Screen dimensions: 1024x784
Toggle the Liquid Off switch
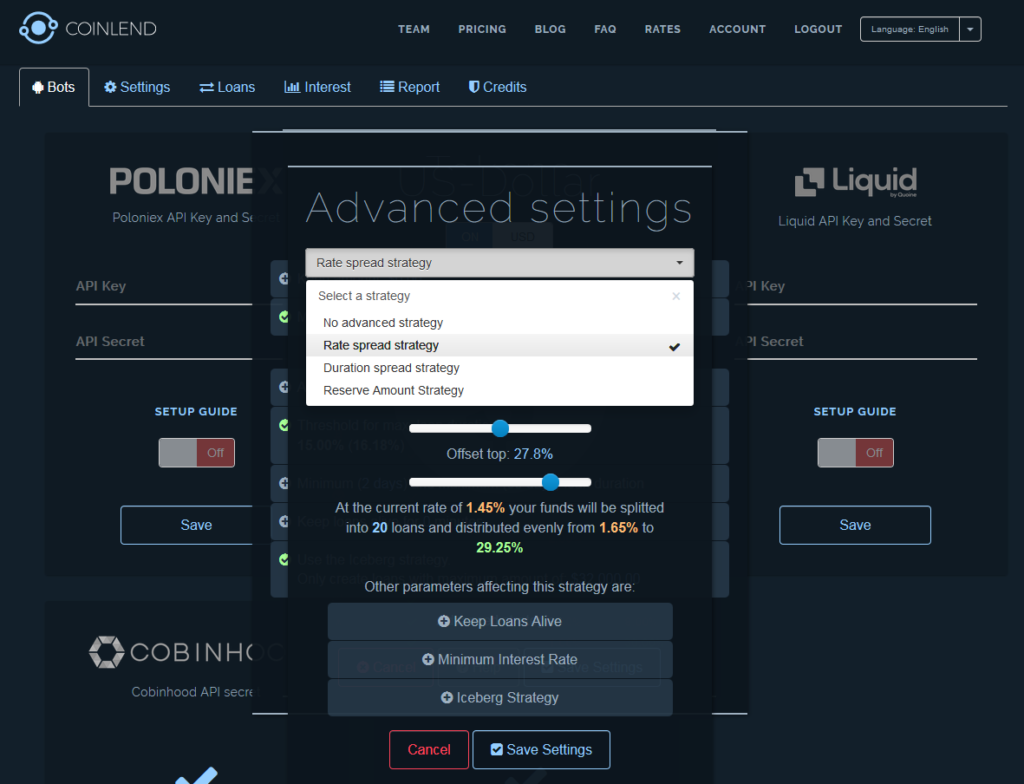(x=856, y=453)
